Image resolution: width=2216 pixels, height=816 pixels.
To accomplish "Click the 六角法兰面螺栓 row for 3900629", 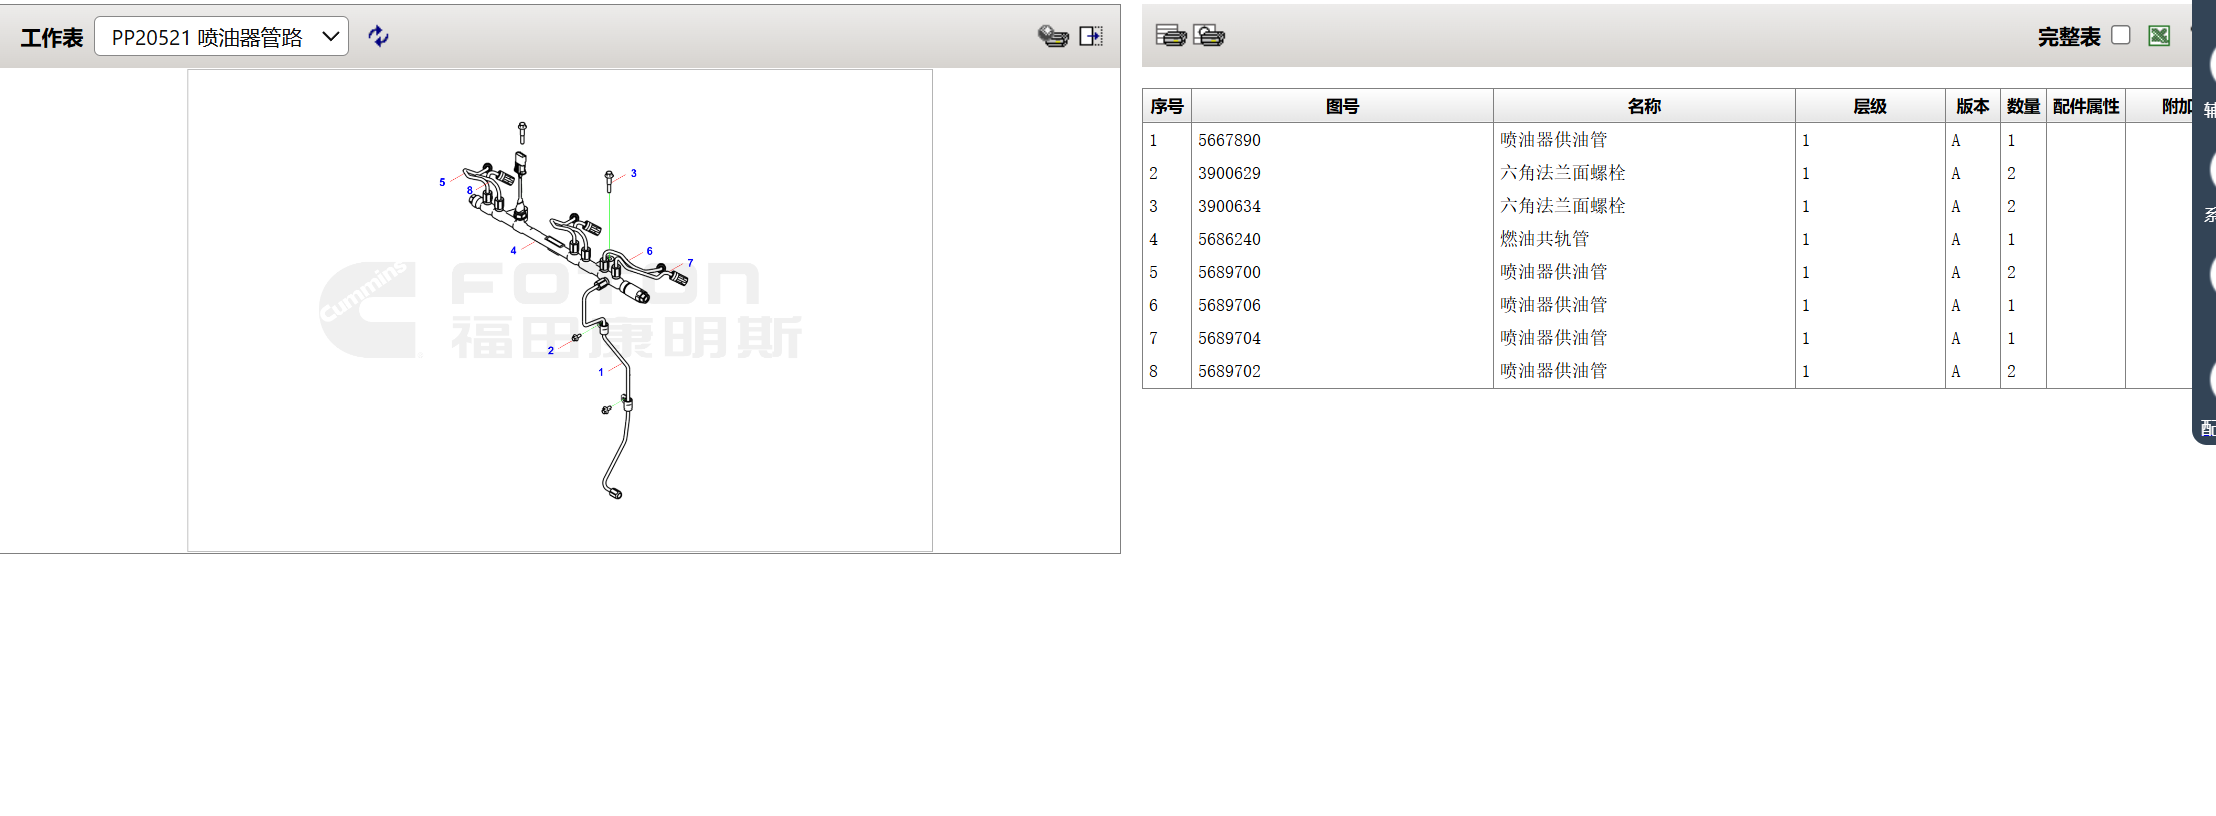I will click(x=1562, y=173).
